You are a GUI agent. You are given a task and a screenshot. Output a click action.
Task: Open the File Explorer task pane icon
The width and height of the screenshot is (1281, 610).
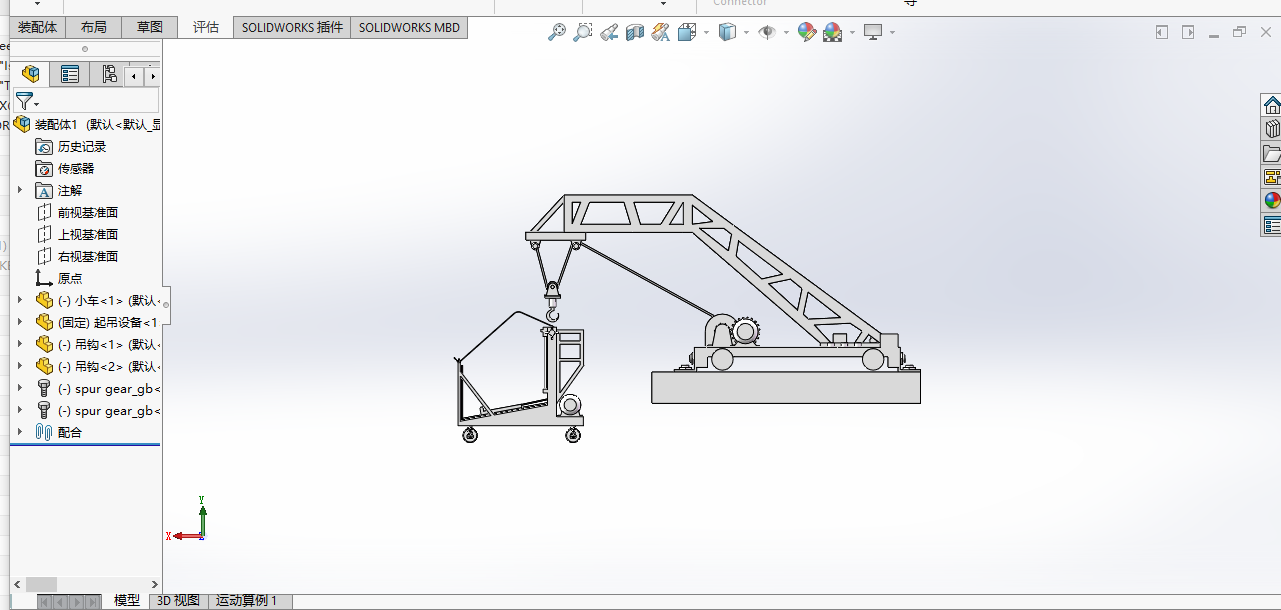tap(1272, 153)
